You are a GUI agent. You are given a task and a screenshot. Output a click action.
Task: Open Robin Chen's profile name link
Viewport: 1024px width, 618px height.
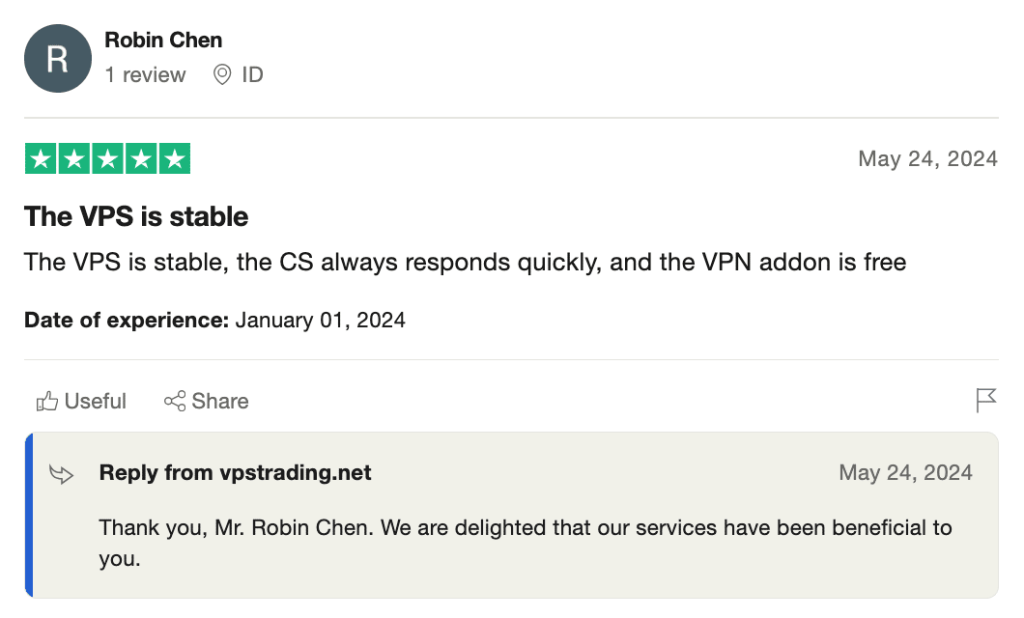163,40
